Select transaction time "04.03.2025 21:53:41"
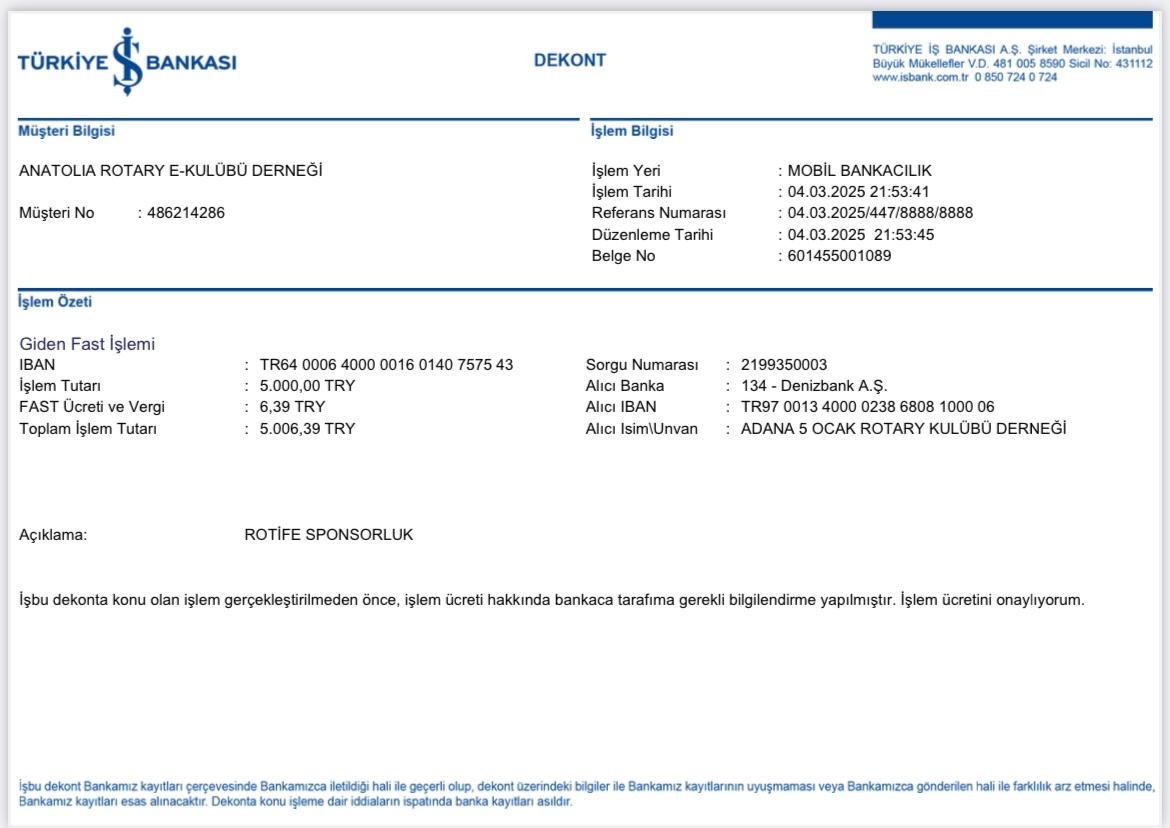This screenshot has height=828, width=1170. coord(859,192)
